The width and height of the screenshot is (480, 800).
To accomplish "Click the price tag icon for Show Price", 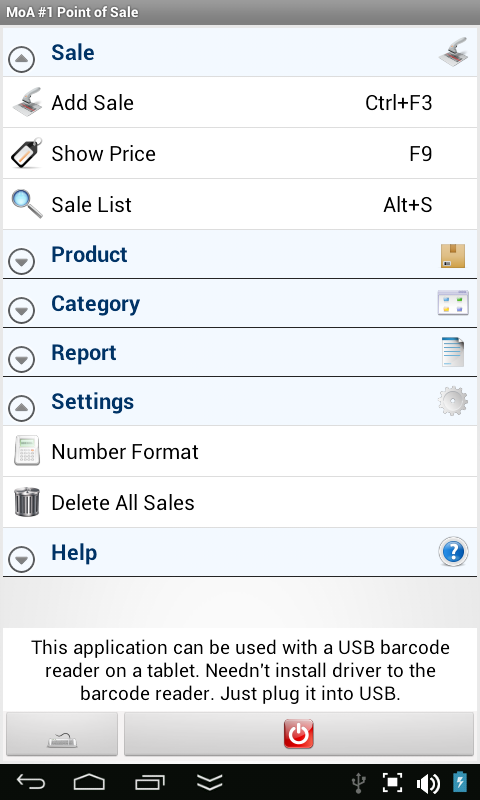I will click(x=27, y=153).
